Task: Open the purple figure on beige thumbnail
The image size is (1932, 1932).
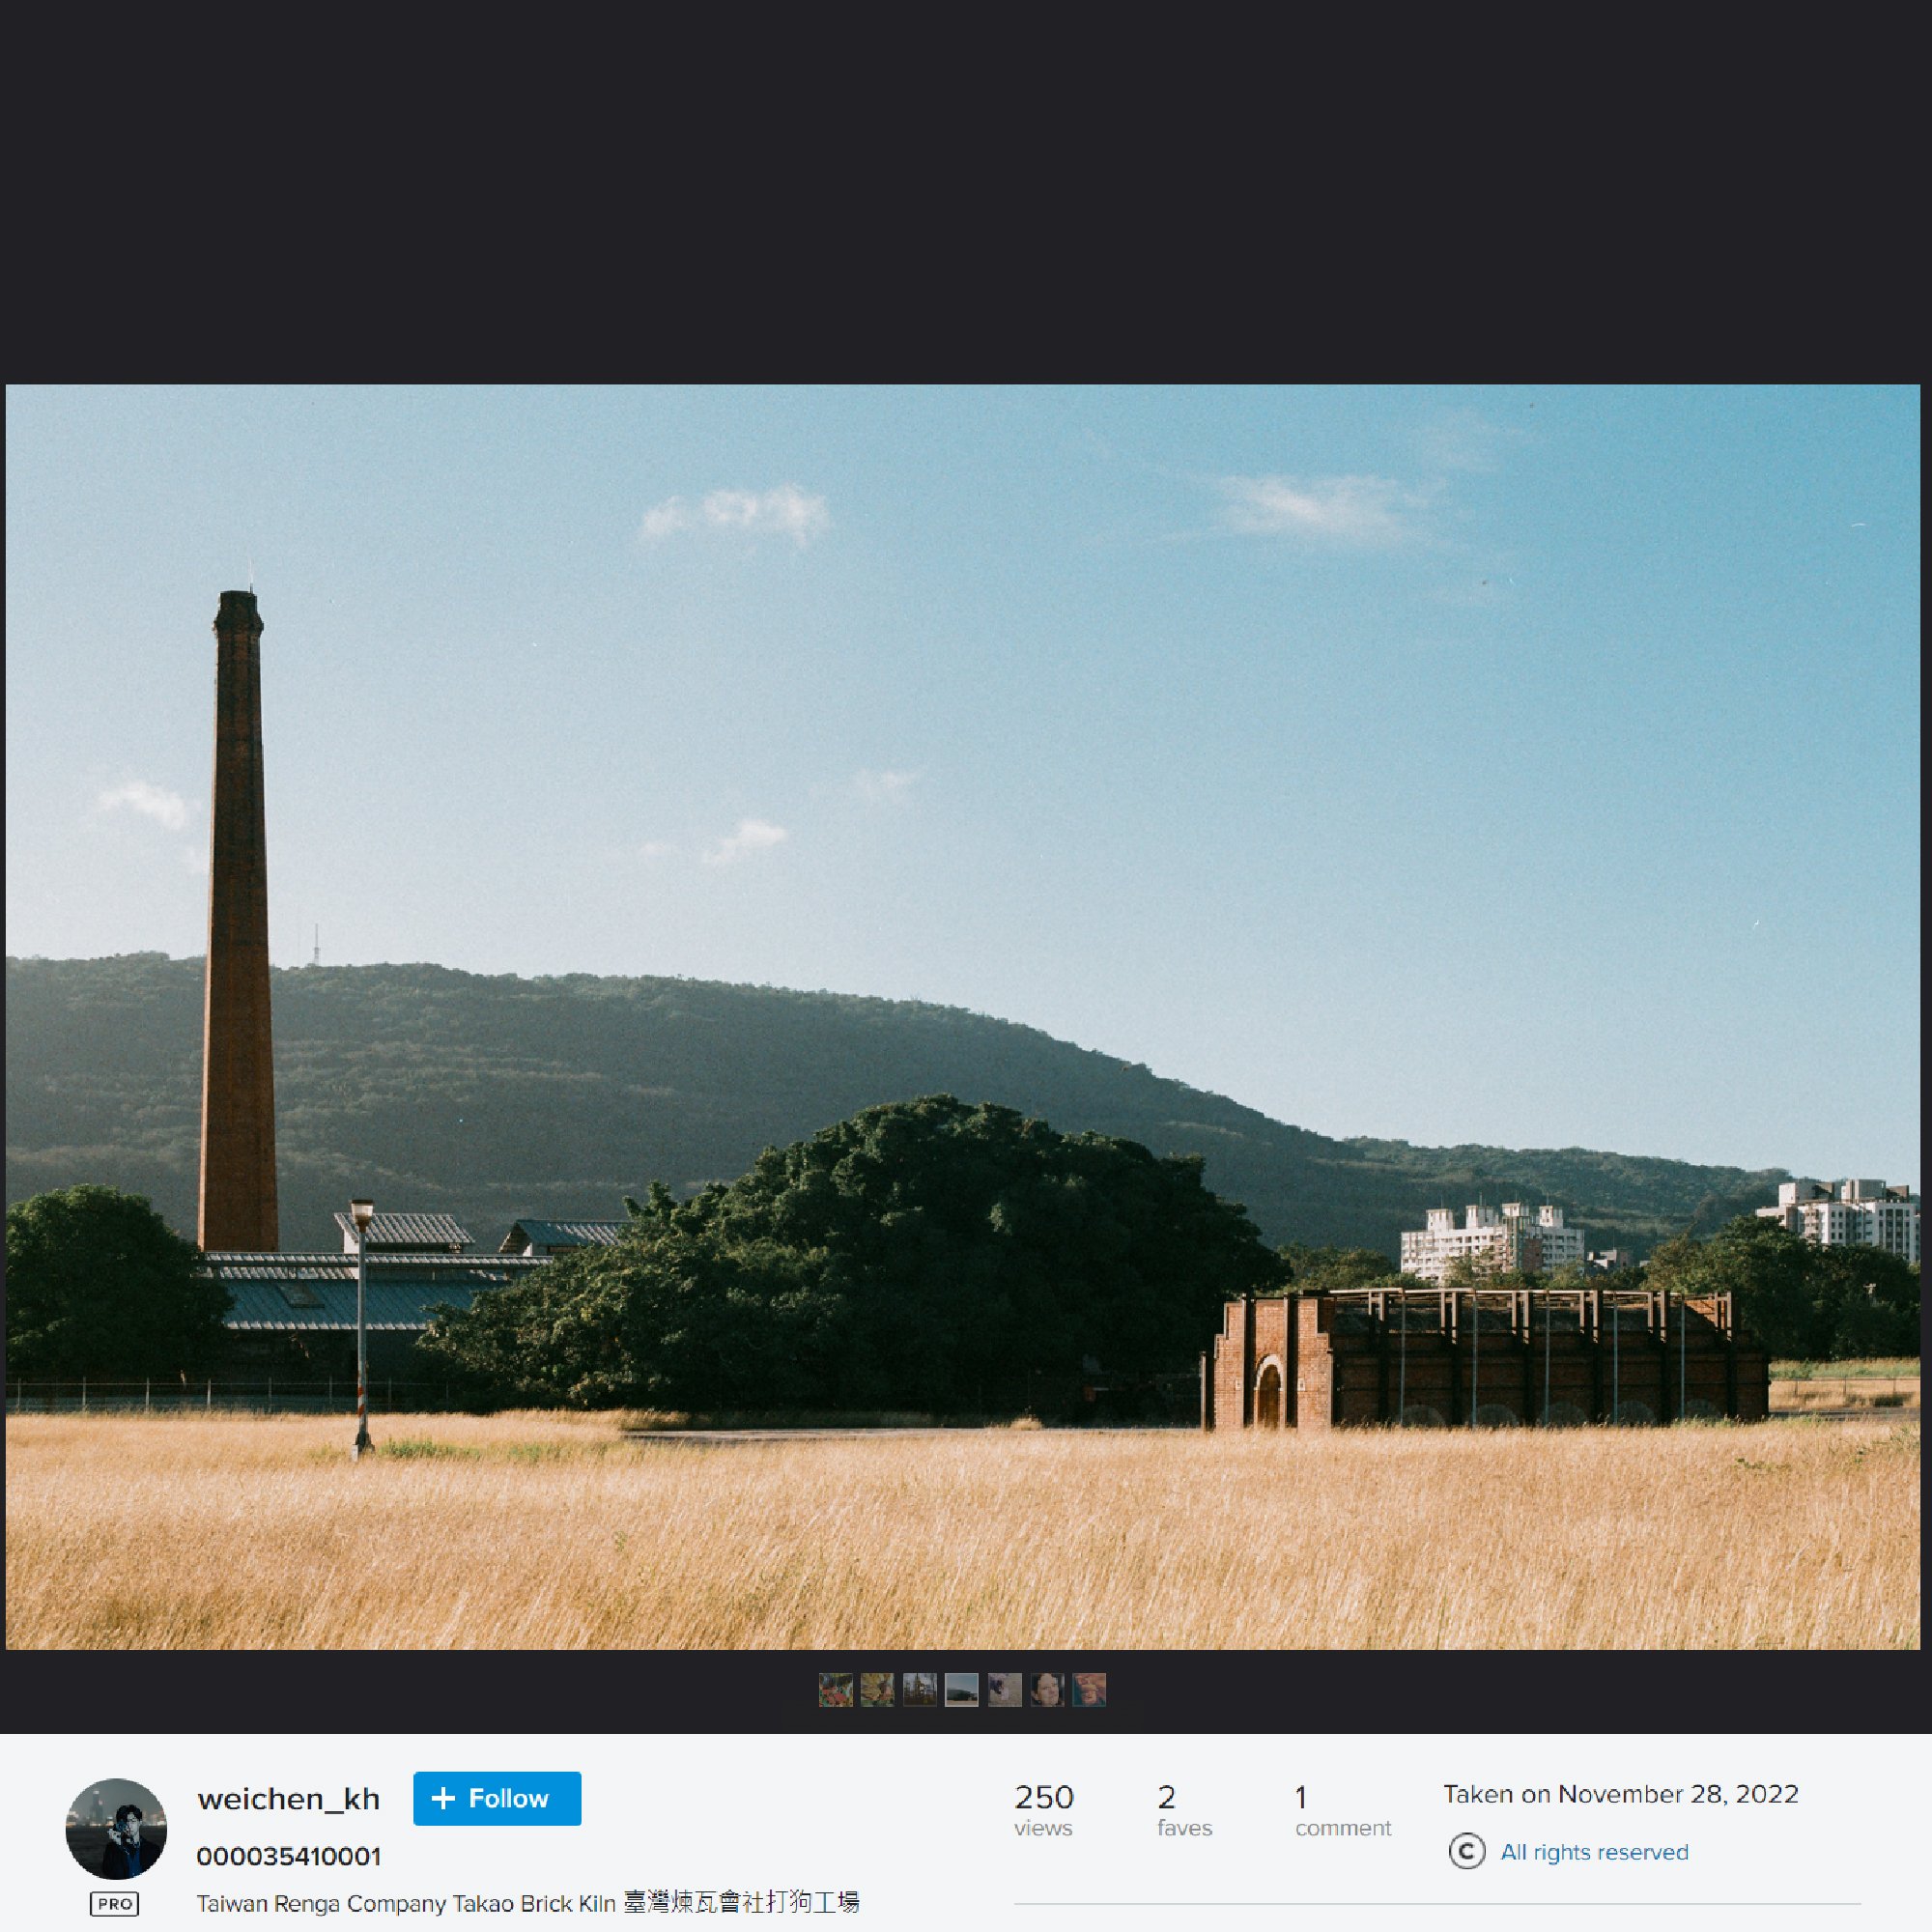Action: (x=1004, y=1690)
